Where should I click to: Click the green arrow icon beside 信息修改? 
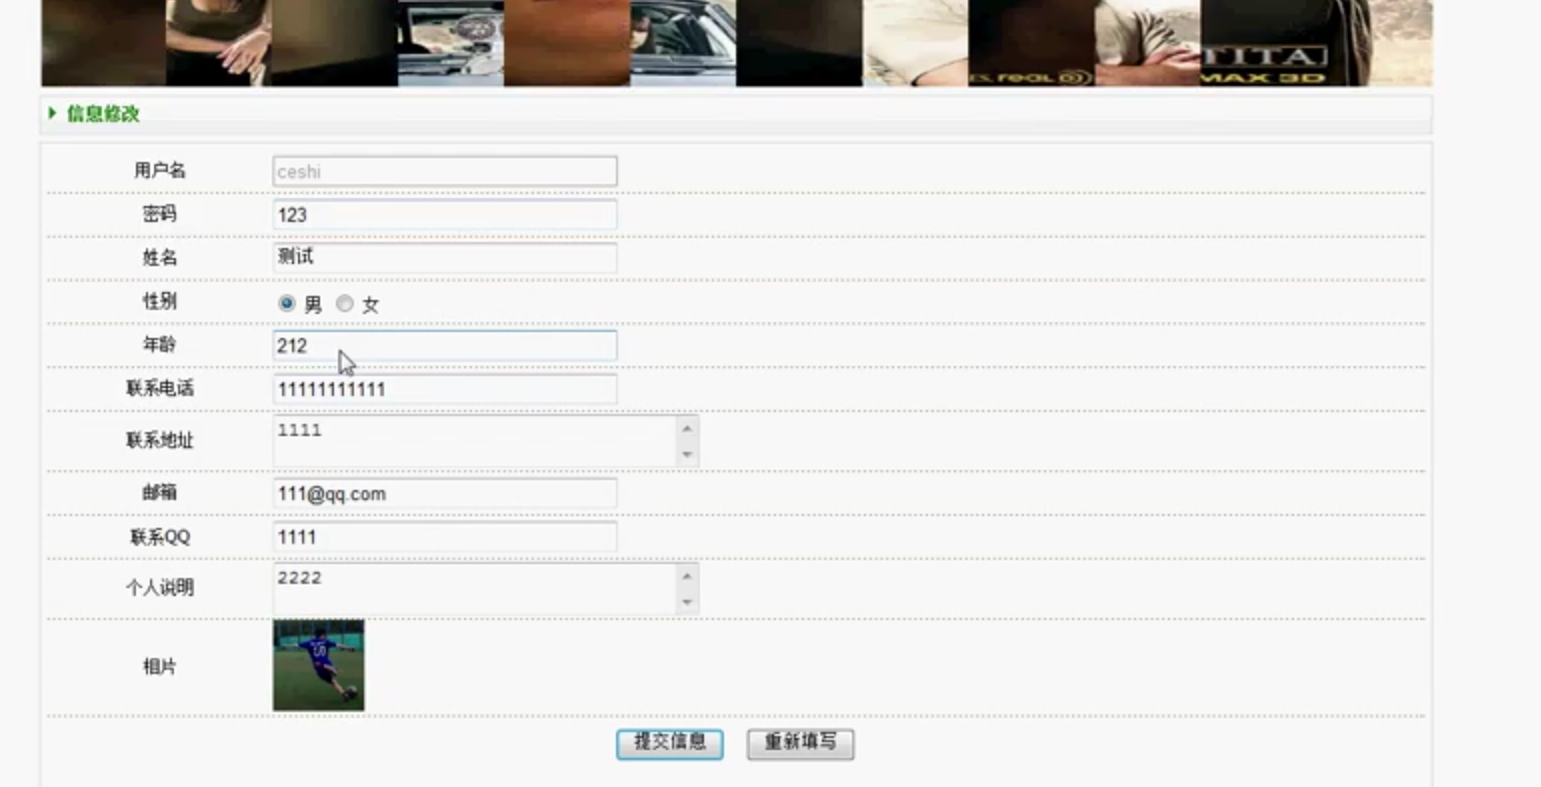(52, 113)
